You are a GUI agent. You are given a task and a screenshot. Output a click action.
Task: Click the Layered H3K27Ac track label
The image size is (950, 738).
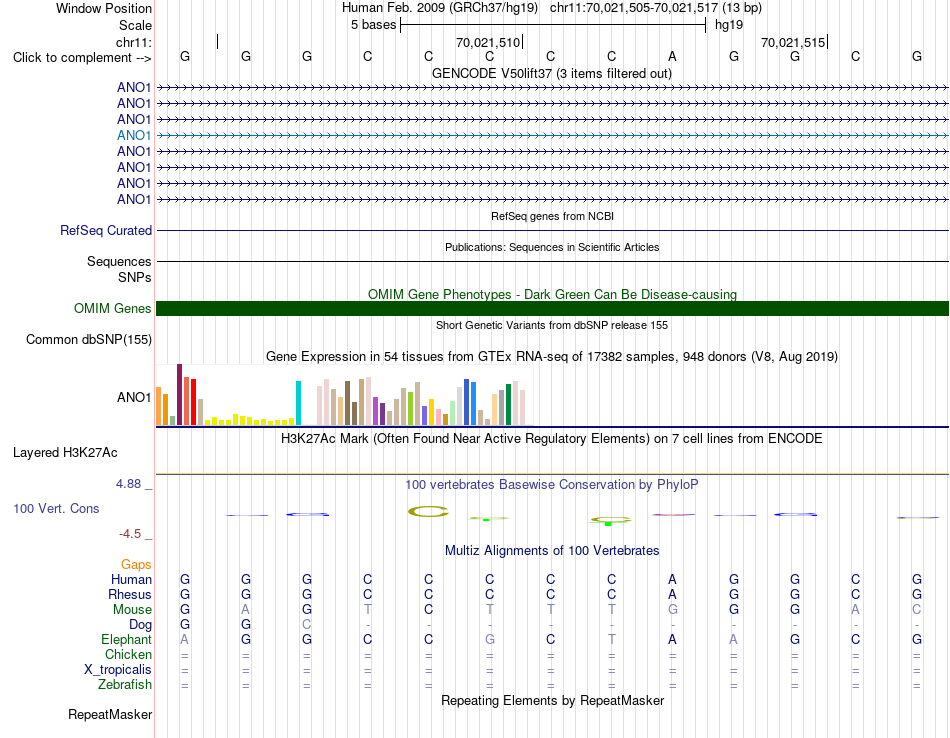coord(65,453)
